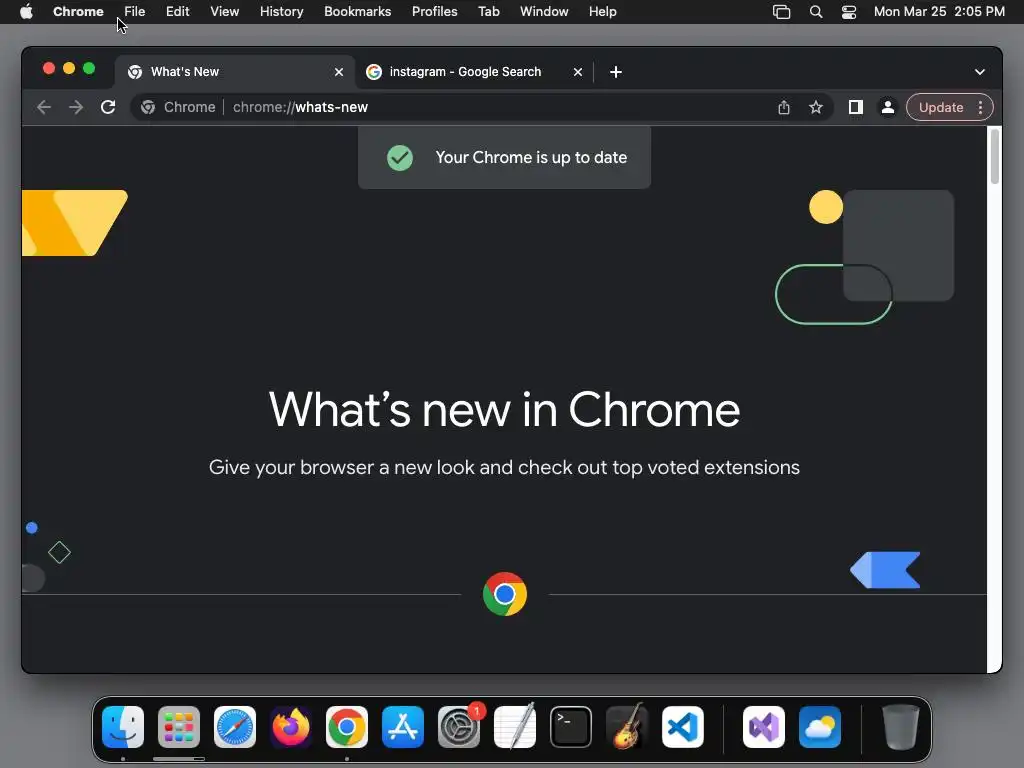
Task: Click the green checkmark status icon
Action: tap(400, 157)
